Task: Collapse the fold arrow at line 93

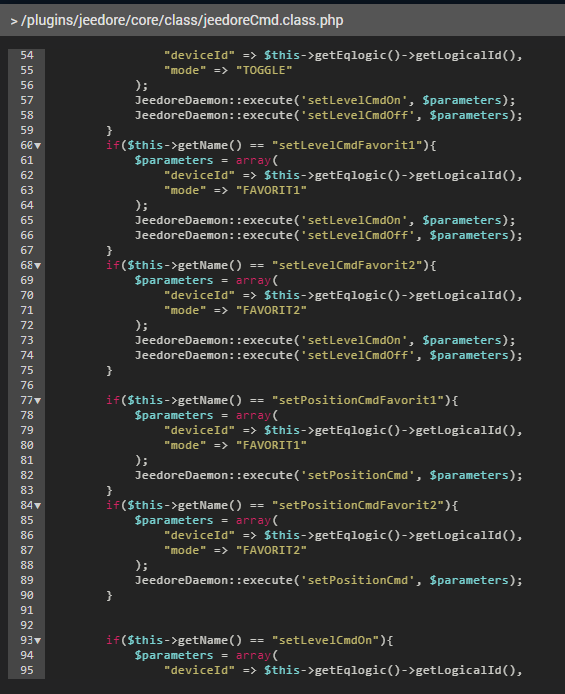Action: (38, 640)
